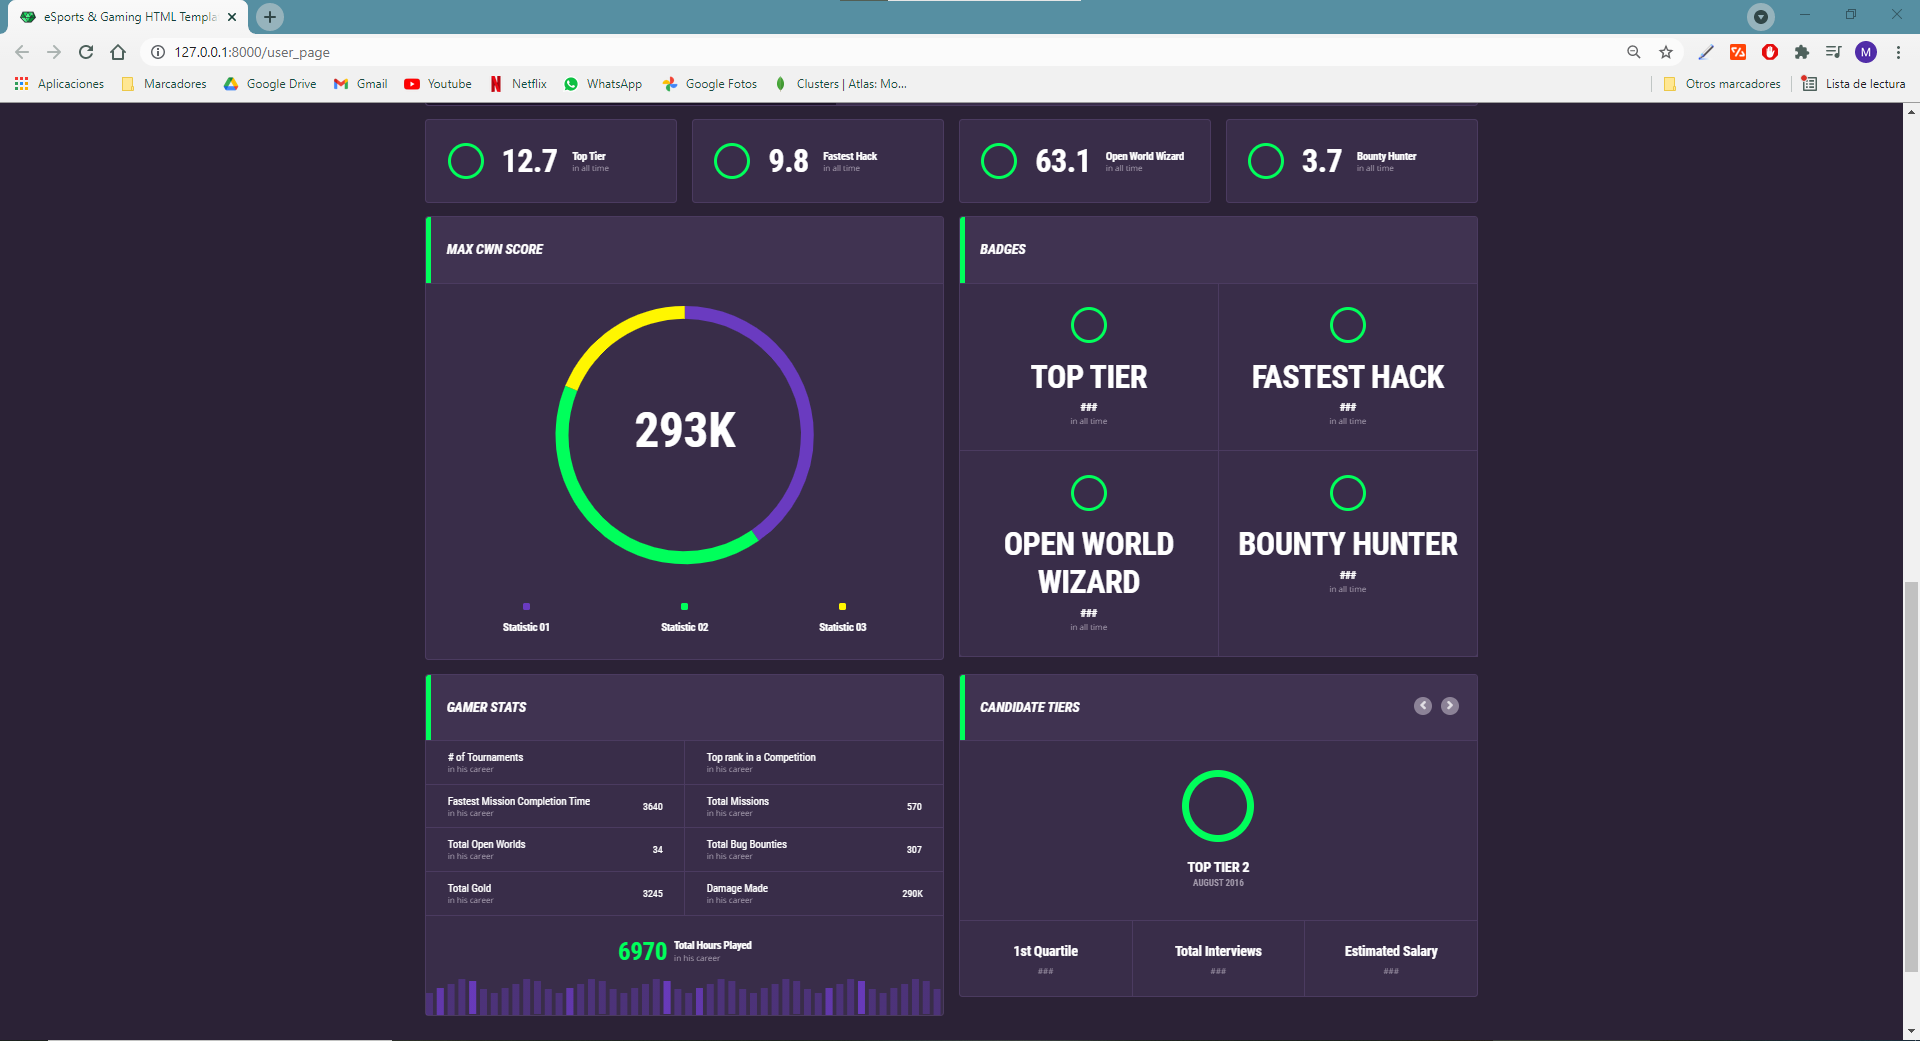Click the browser forward arrow
Screen dimensions: 1920x1041
point(54,52)
